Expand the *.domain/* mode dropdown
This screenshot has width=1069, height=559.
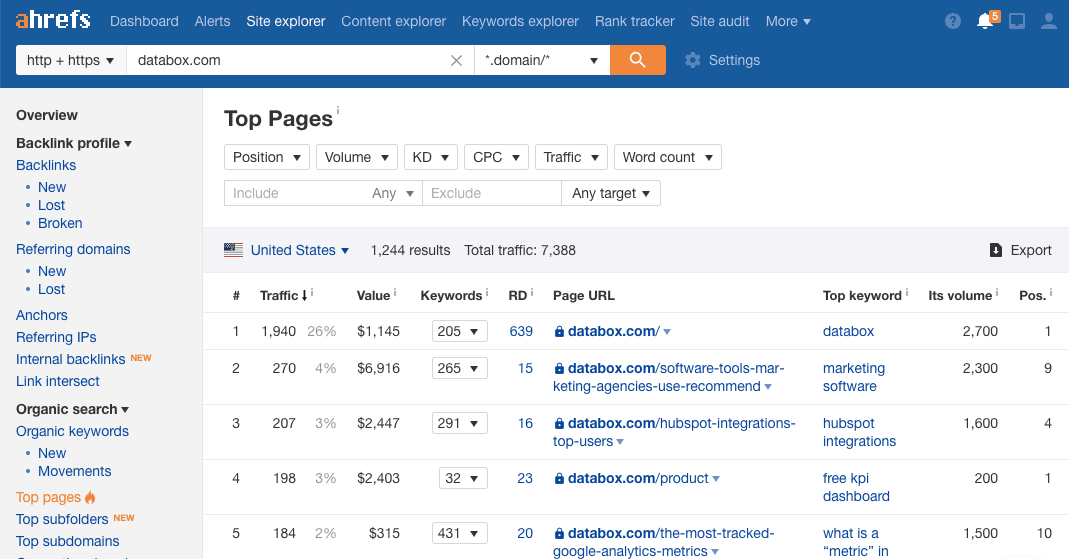541,60
